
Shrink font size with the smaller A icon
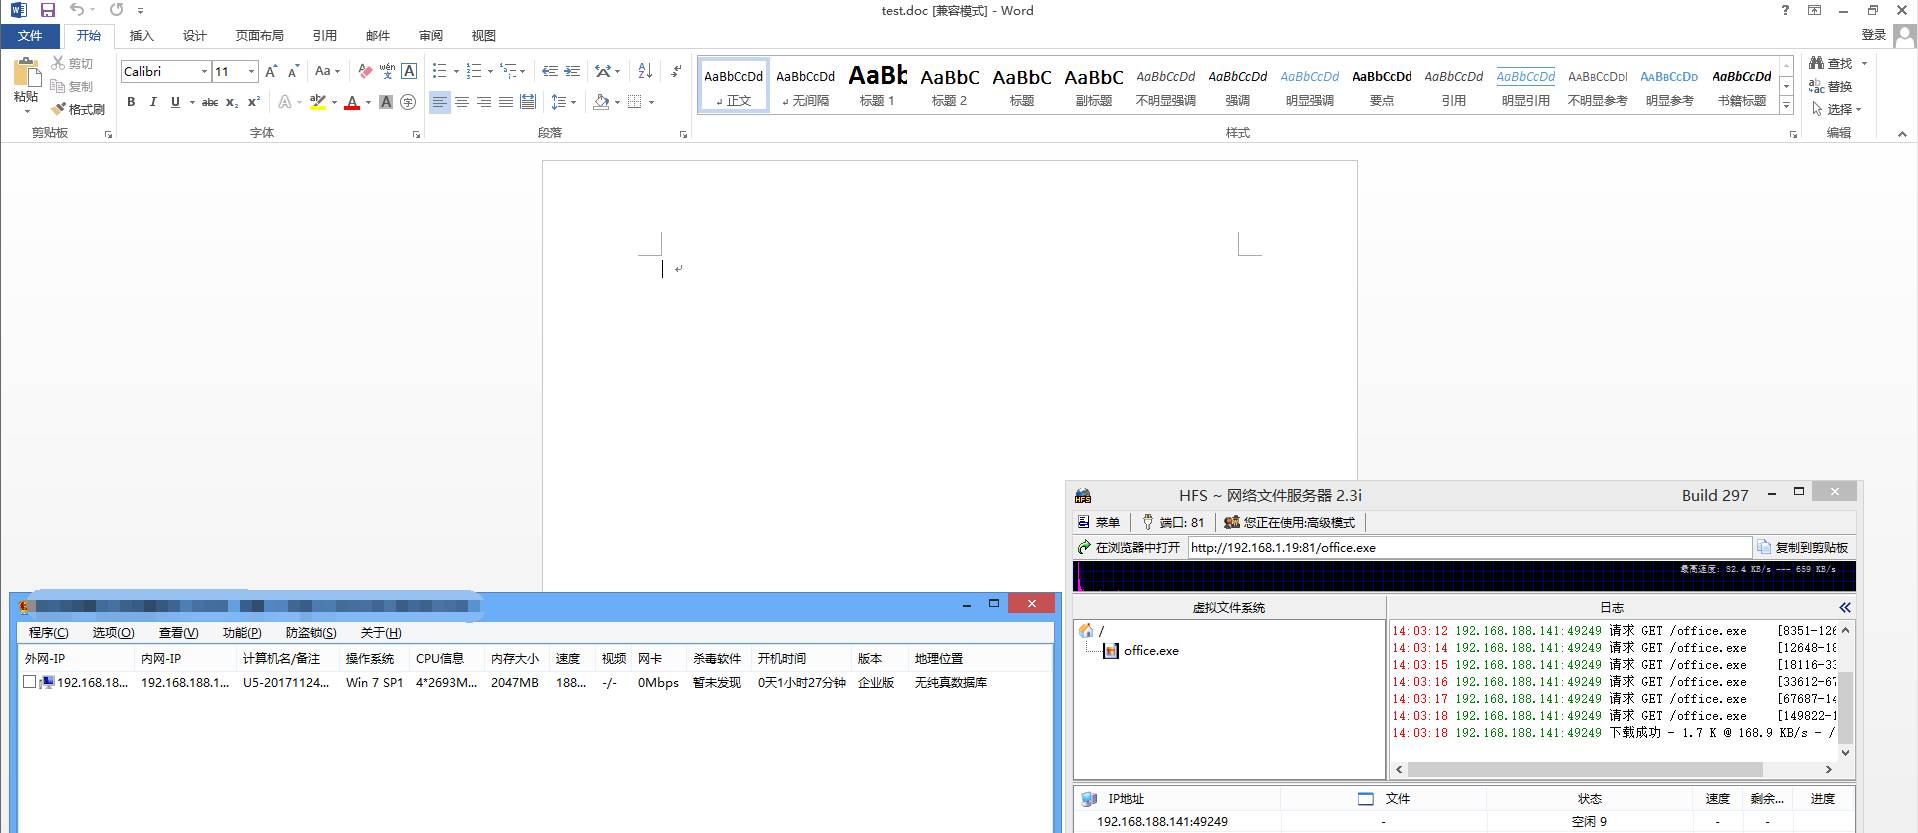[293, 71]
